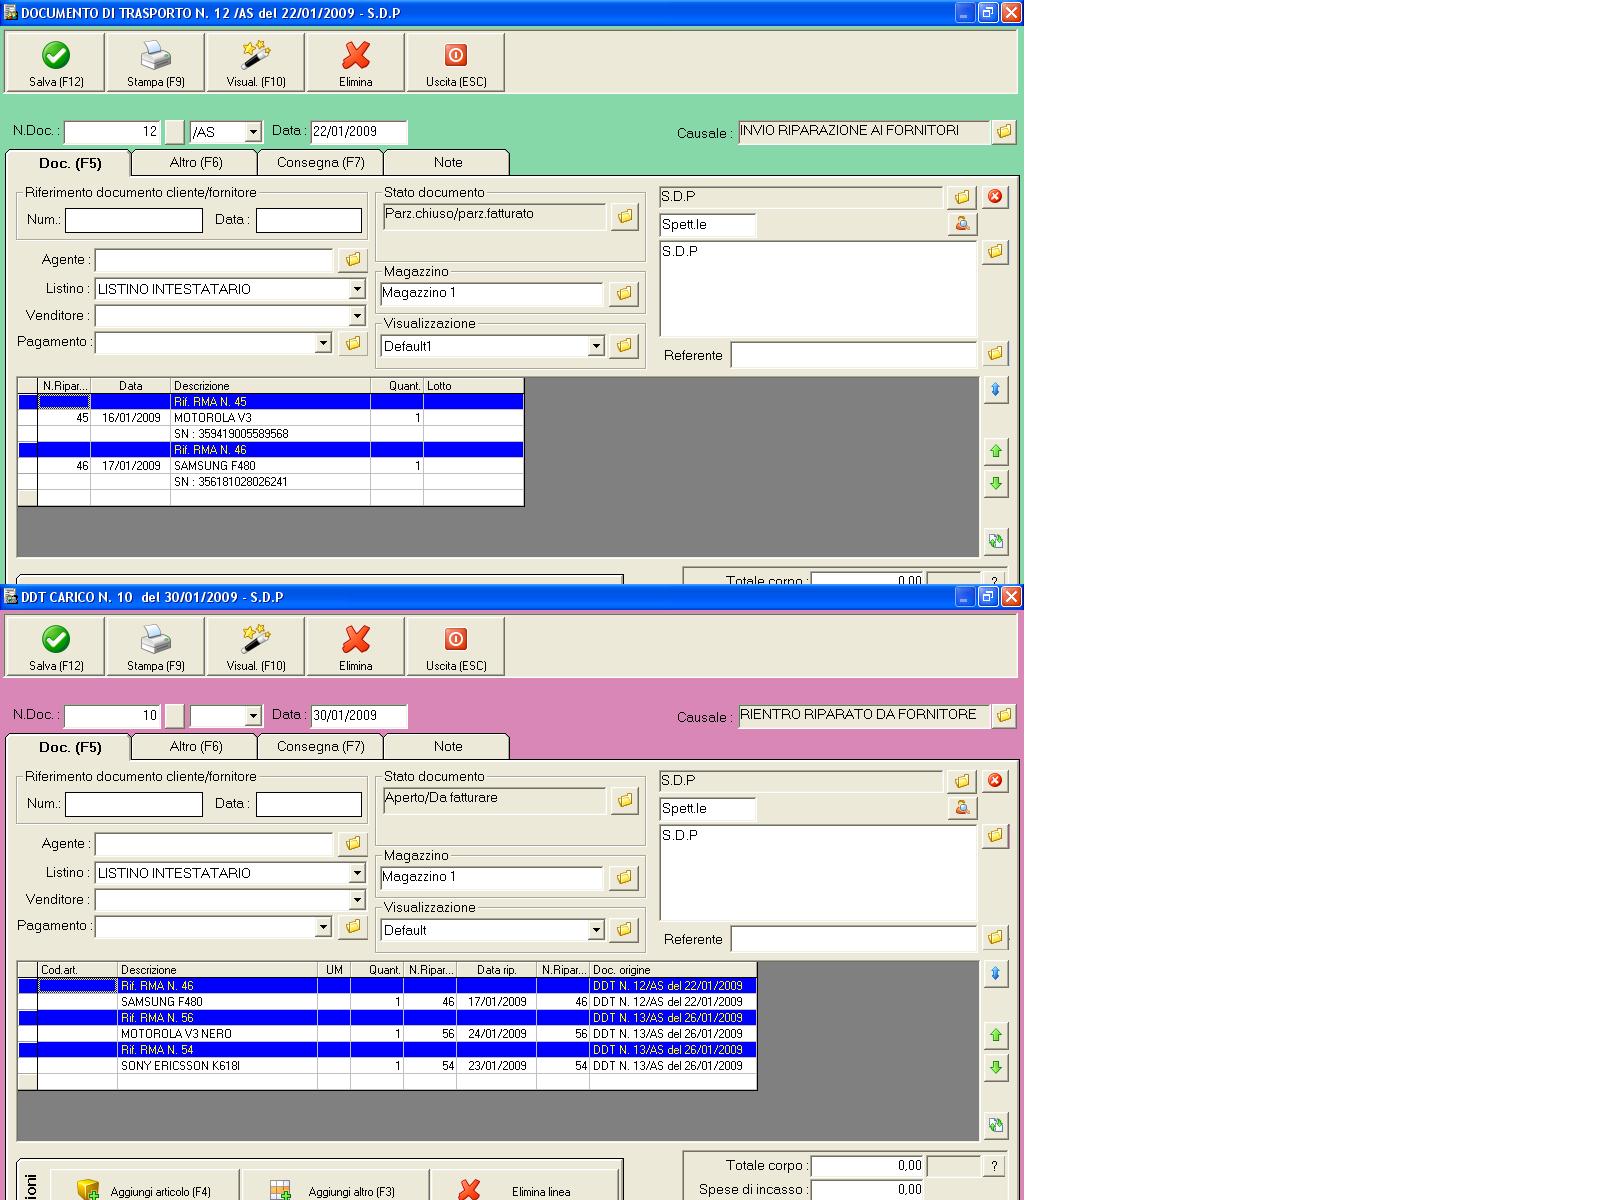Click Stampa (F9) in Documento di Trasporto window
The width and height of the screenshot is (1600, 1200).
pos(156,62)
